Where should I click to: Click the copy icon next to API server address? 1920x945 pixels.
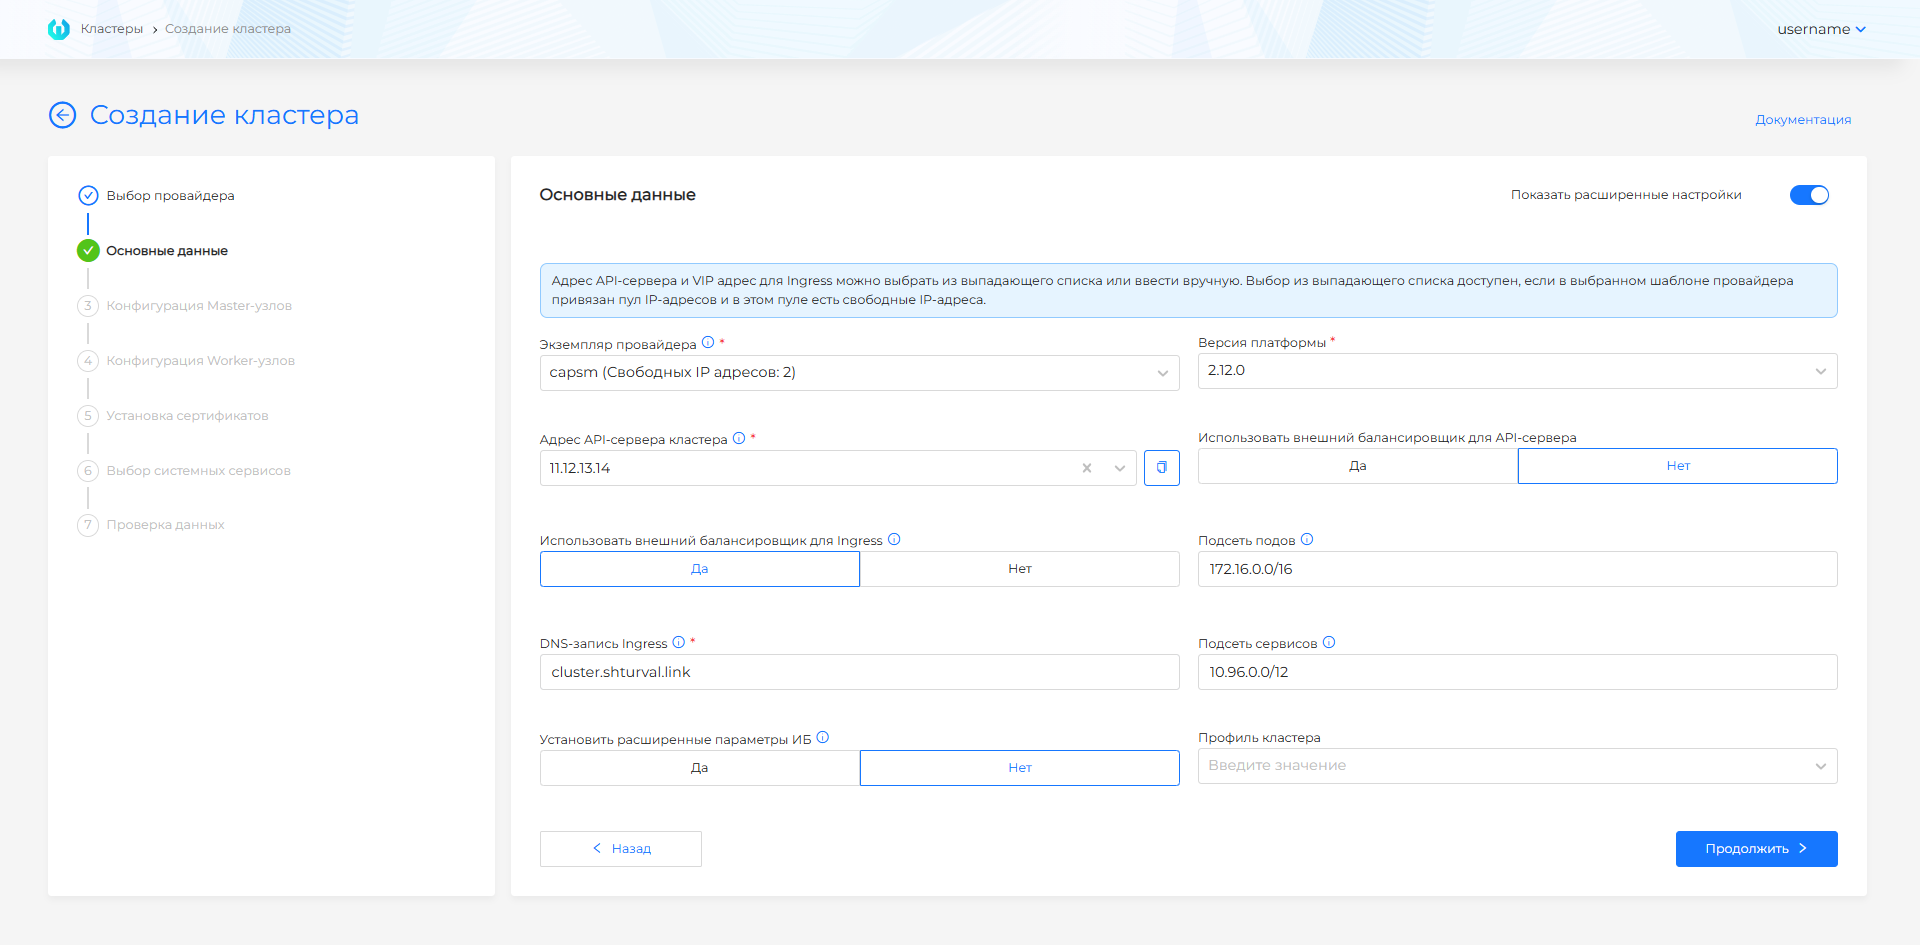click(1161, 468)
